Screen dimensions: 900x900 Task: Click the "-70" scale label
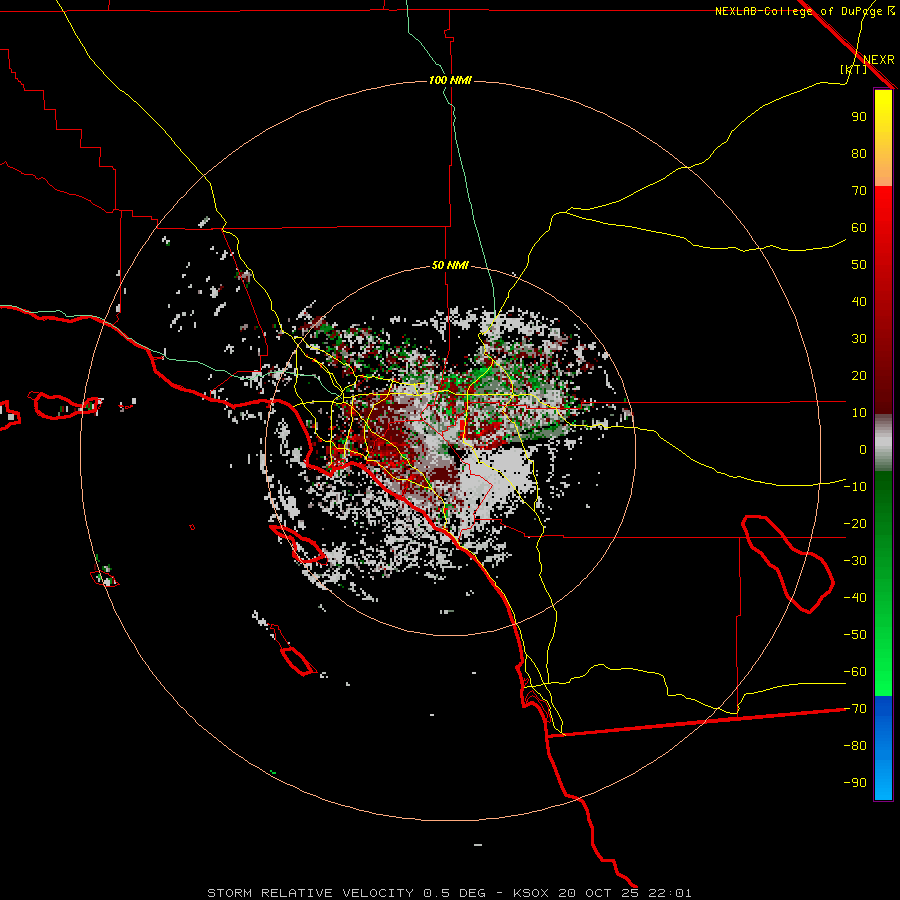pos(855,709)
